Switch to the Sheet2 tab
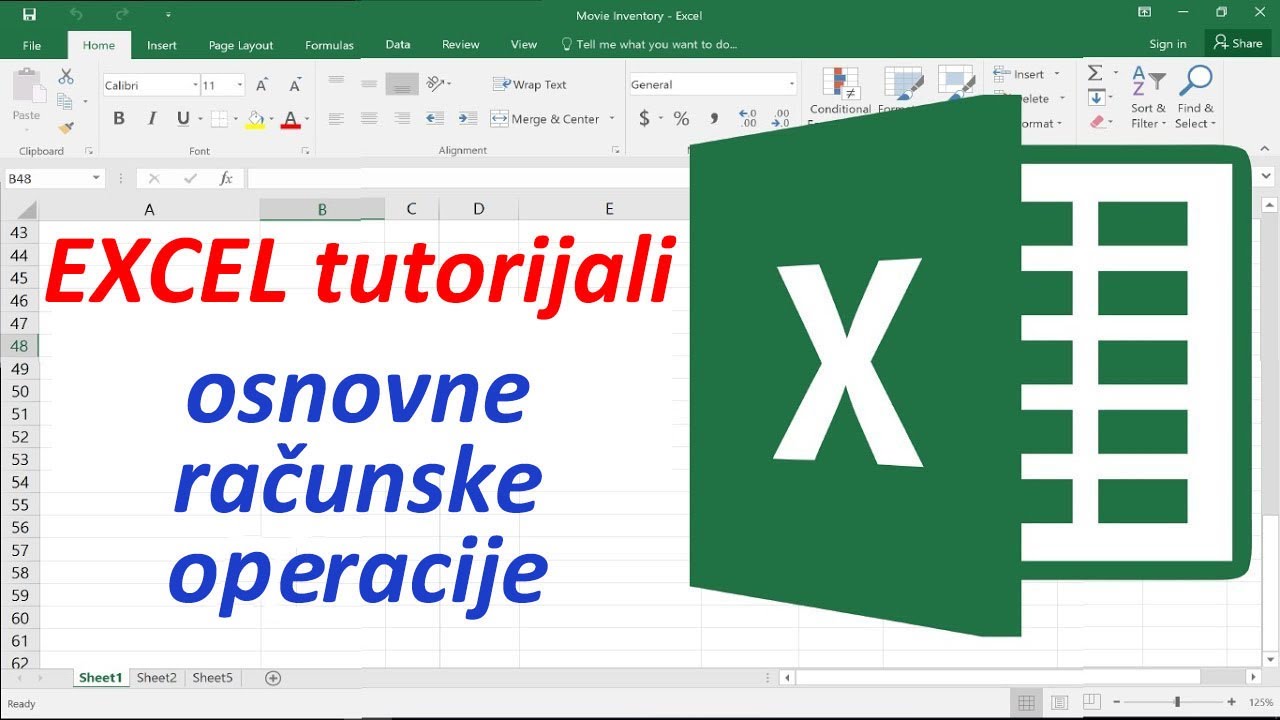This screenshot has width=1280, height=720. [x=156, y=678]
